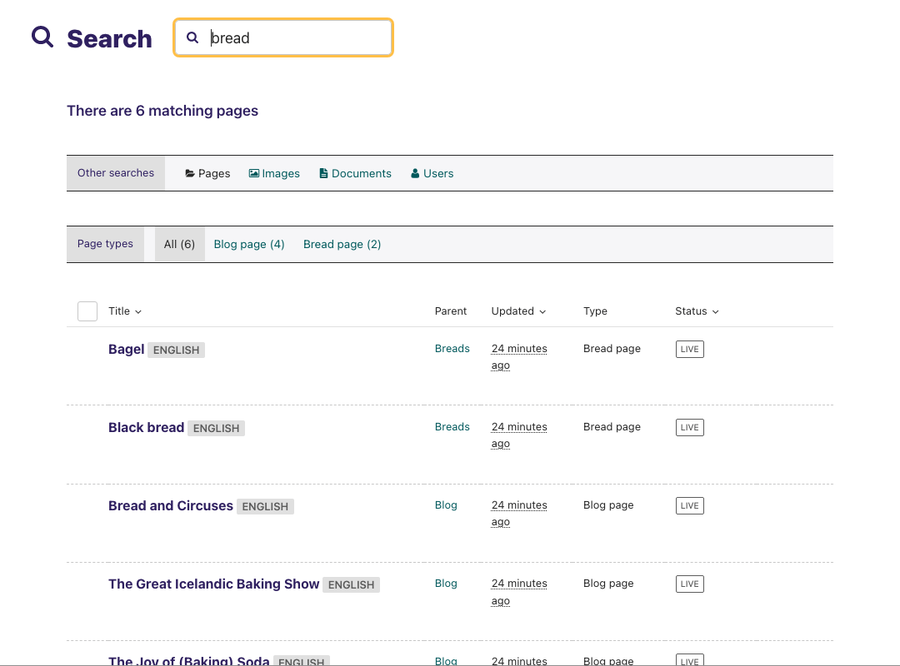Open the Black bread page
900x666 pixels.
coord(146,428)
